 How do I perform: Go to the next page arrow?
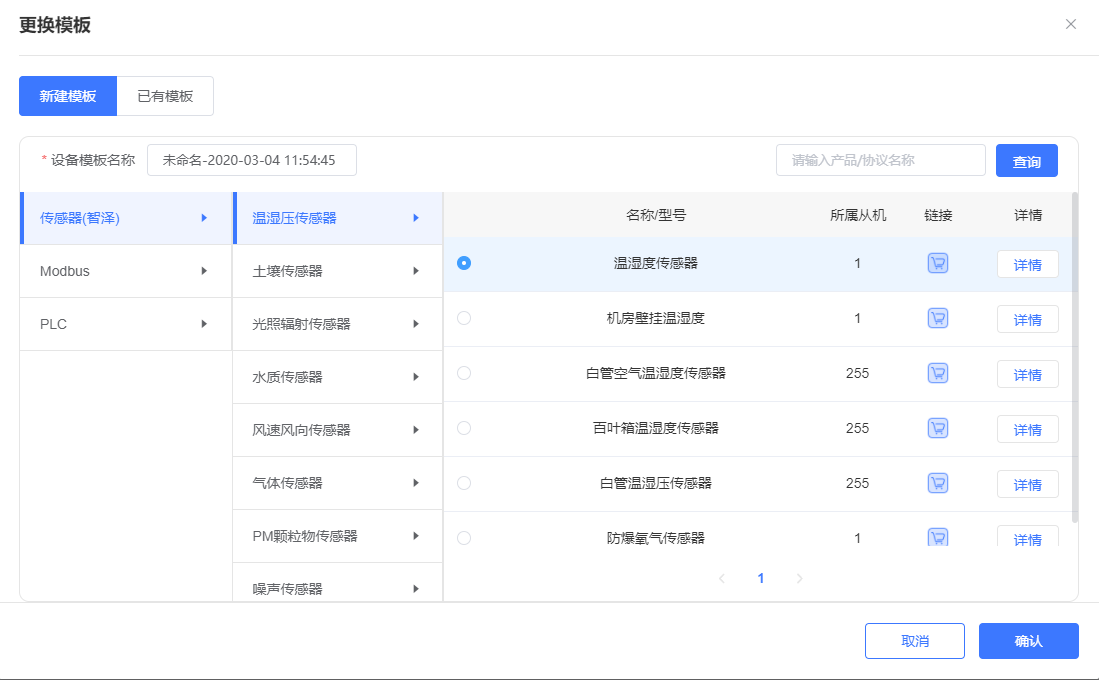pos(799,578)
